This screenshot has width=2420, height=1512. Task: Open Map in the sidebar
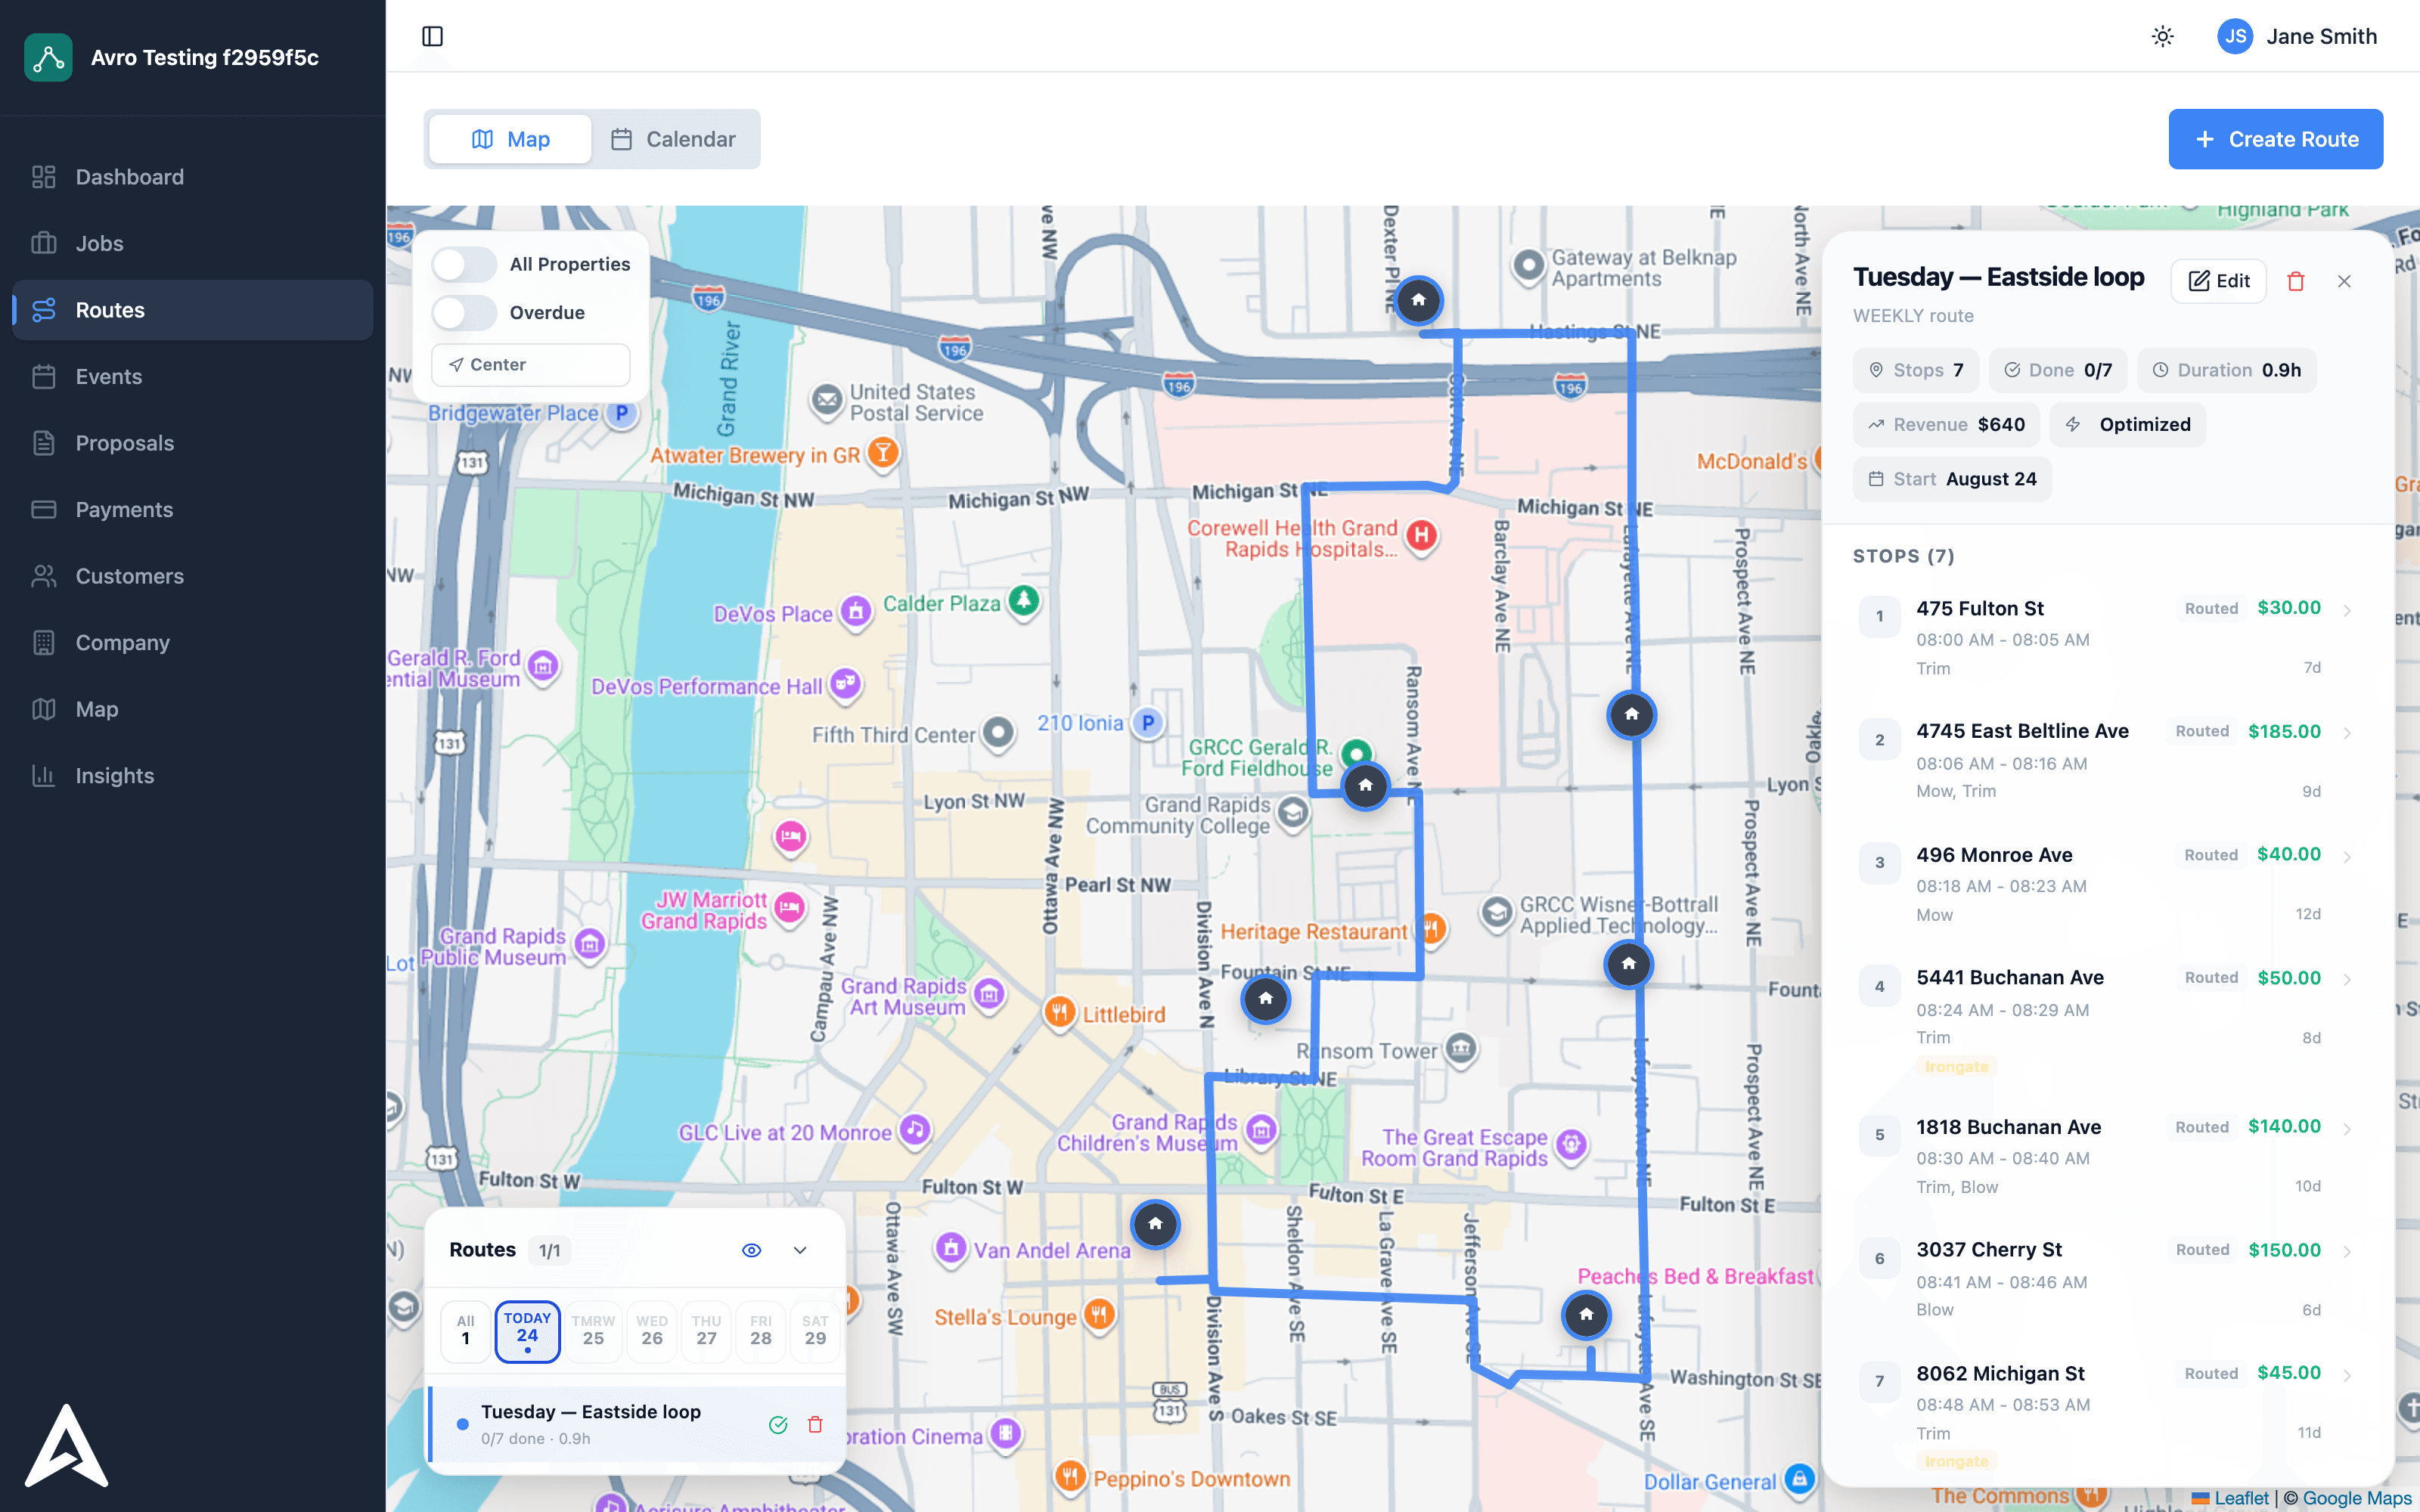pos(192,709)
